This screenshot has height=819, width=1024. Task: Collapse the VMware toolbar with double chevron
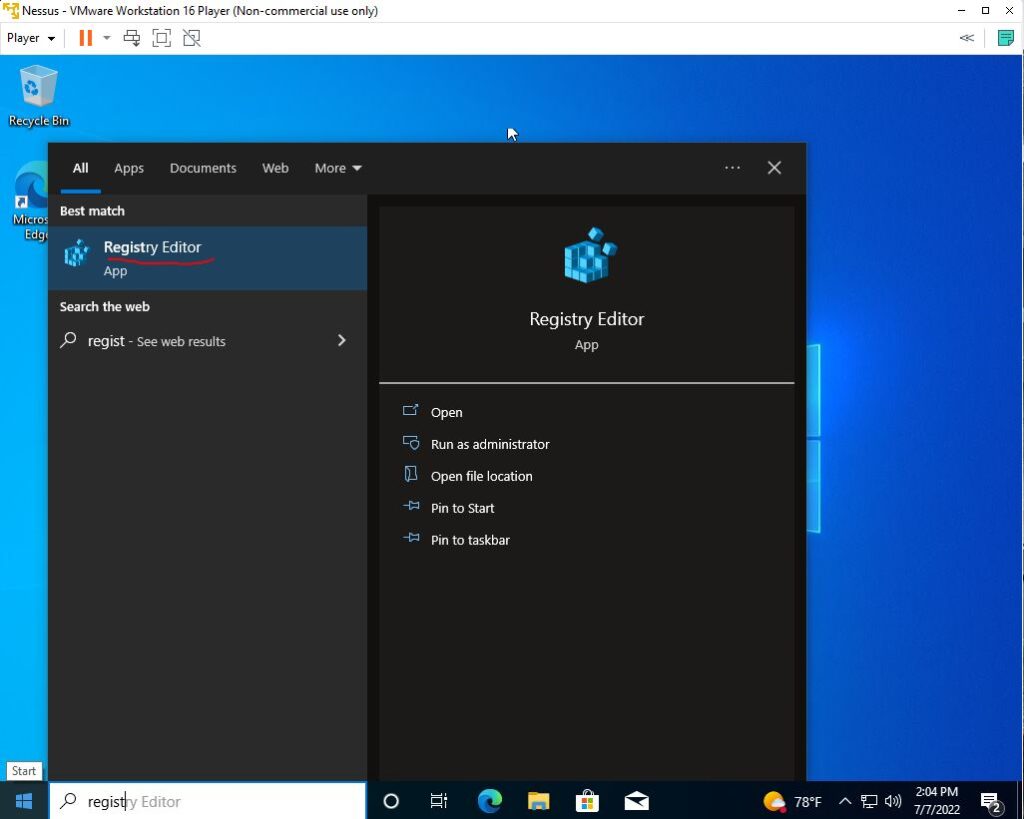(x=967, y=38)
